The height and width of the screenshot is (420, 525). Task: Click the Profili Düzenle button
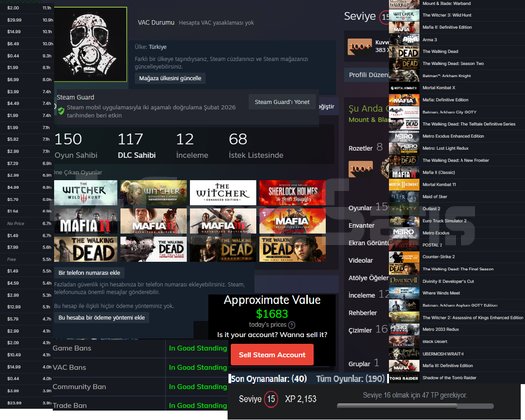point(368,75)
